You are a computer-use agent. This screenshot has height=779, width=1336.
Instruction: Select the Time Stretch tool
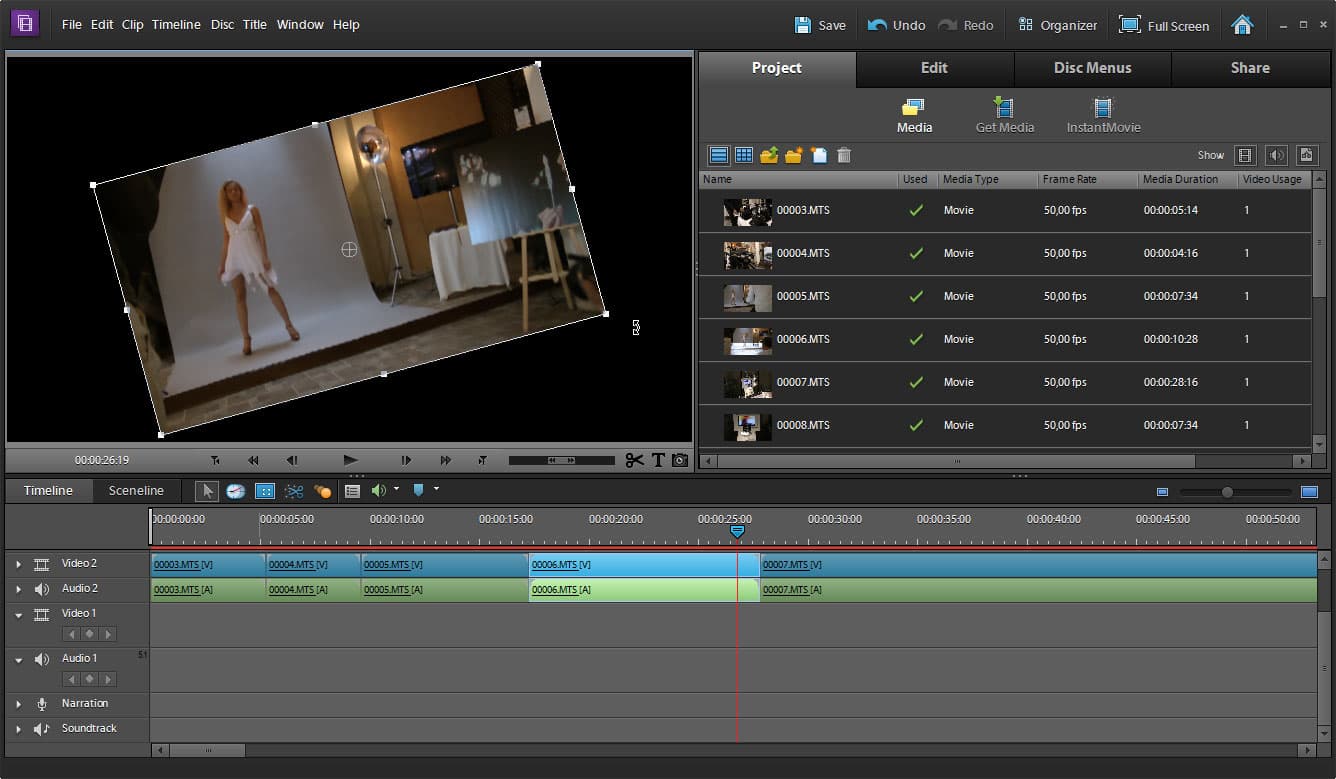235,491
